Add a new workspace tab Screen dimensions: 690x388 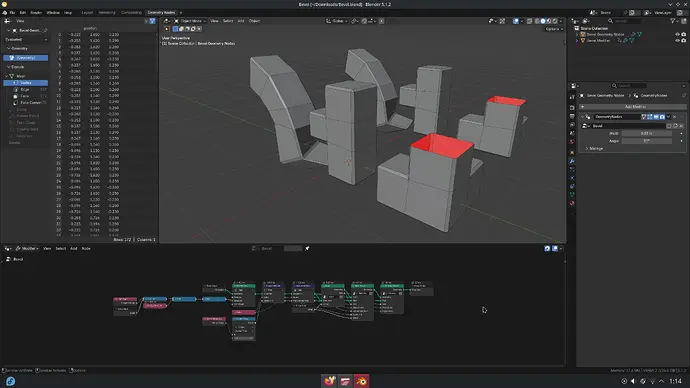pos(181,12)
